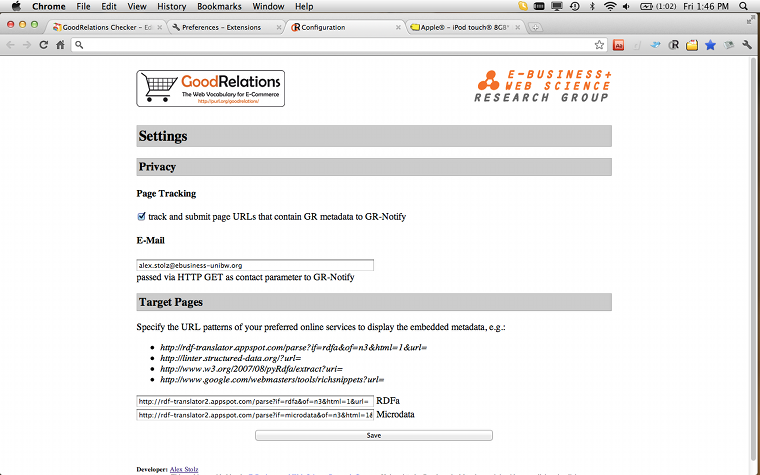Image resolution: width=760 pixels, height=475 pixels.
Task: Open the memory monitor menu bar icon
Action: pyautogui.click(x=539, y=6)
